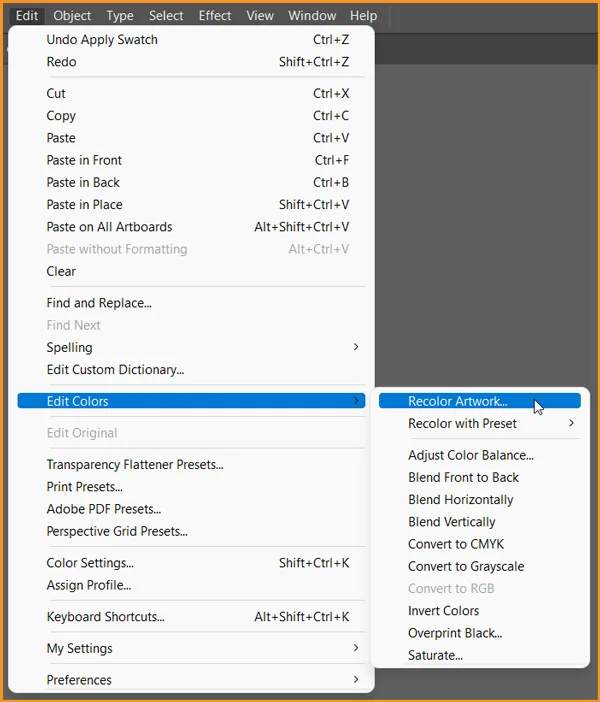The image size is (600, 702).
Task: Choose Find and Replace
Action: click(99, 303)
